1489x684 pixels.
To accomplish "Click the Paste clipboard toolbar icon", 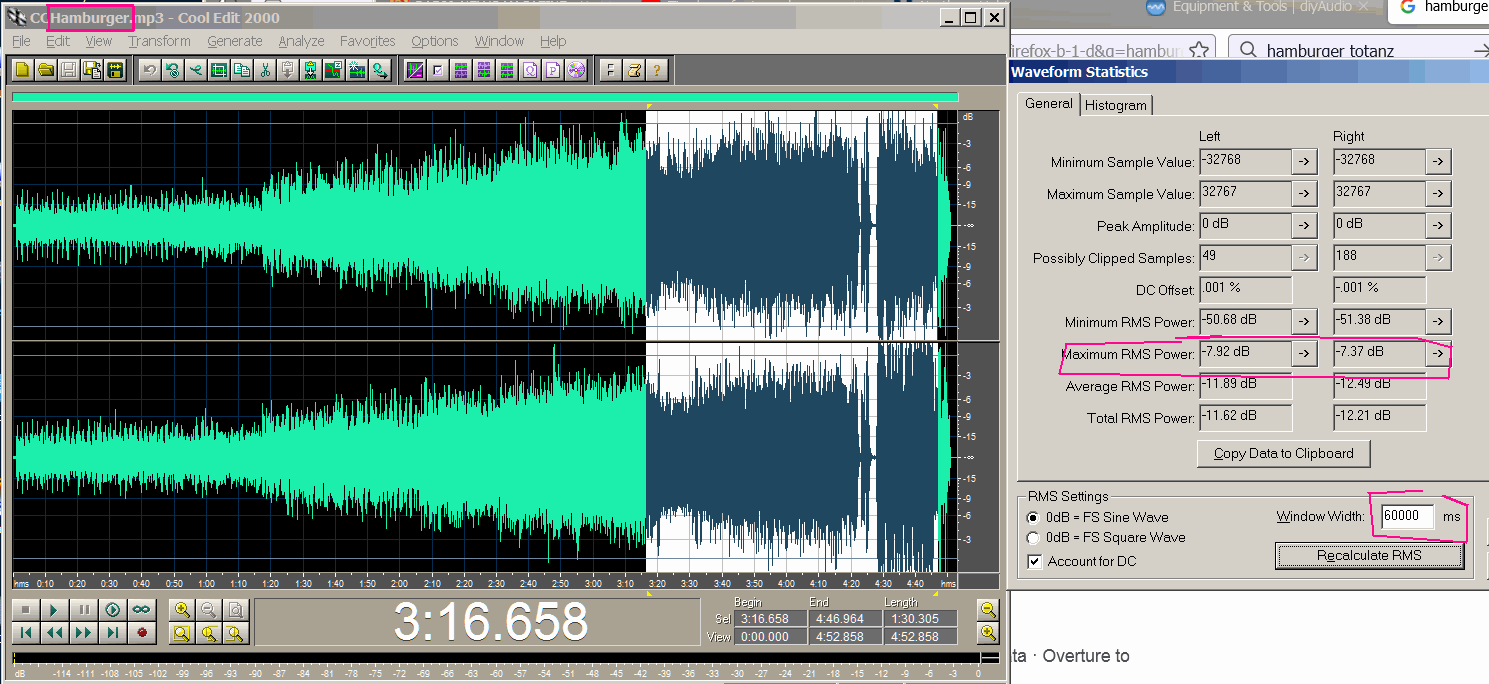I will pos(288,70).
